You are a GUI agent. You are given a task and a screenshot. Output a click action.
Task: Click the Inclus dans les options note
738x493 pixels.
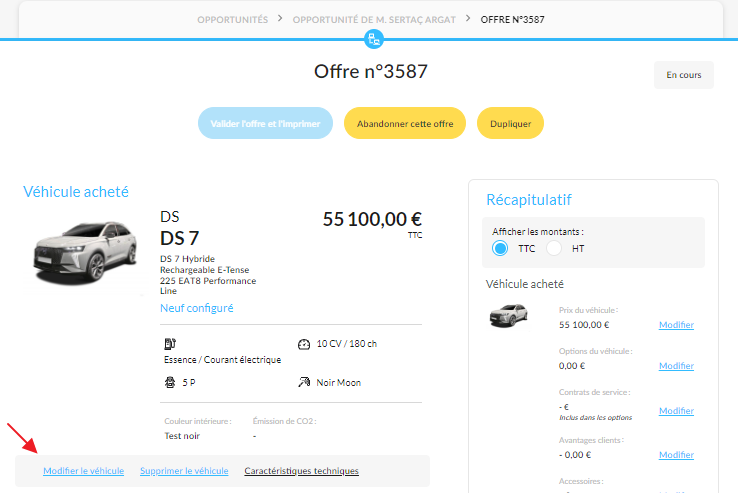[x=595, y=418]
